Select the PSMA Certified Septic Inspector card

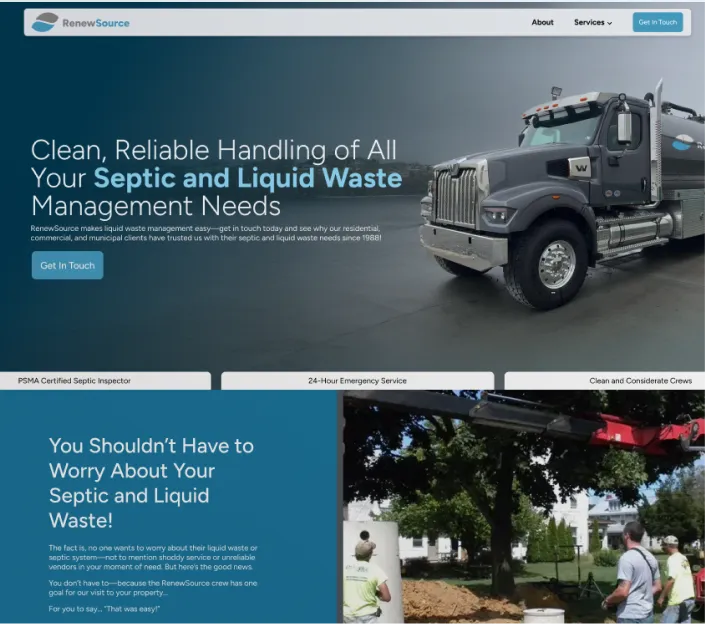105,381
